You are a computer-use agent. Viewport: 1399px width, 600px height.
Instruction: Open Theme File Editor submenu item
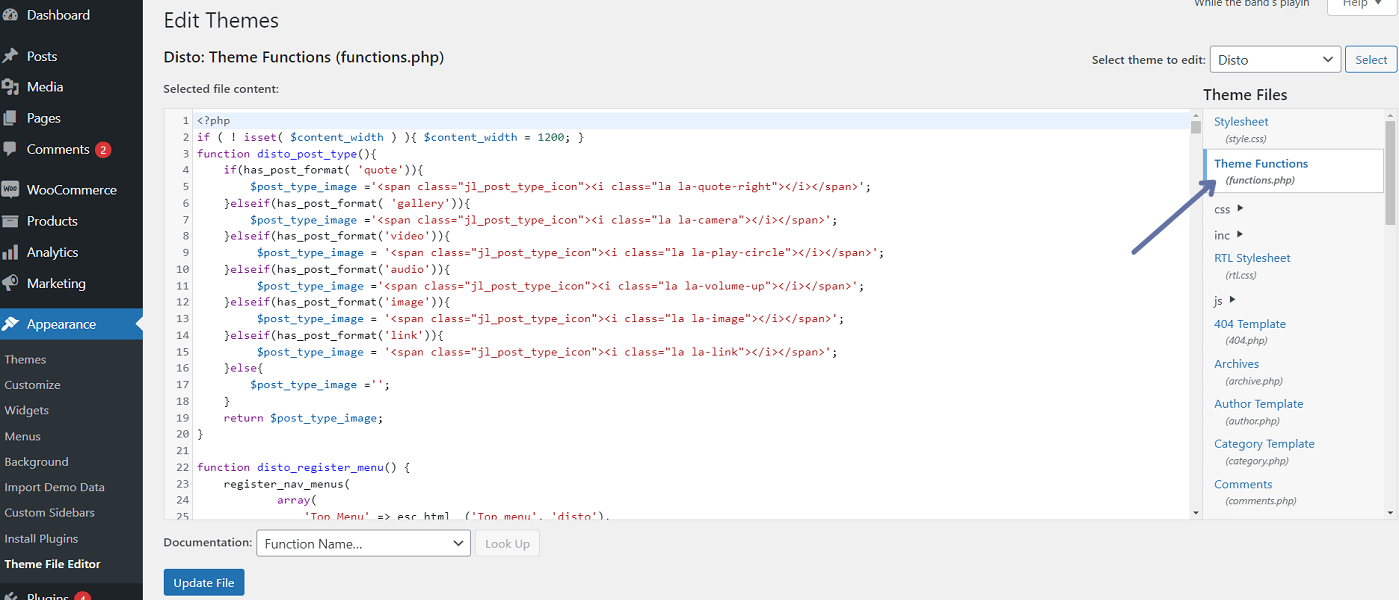click(52, 564)
